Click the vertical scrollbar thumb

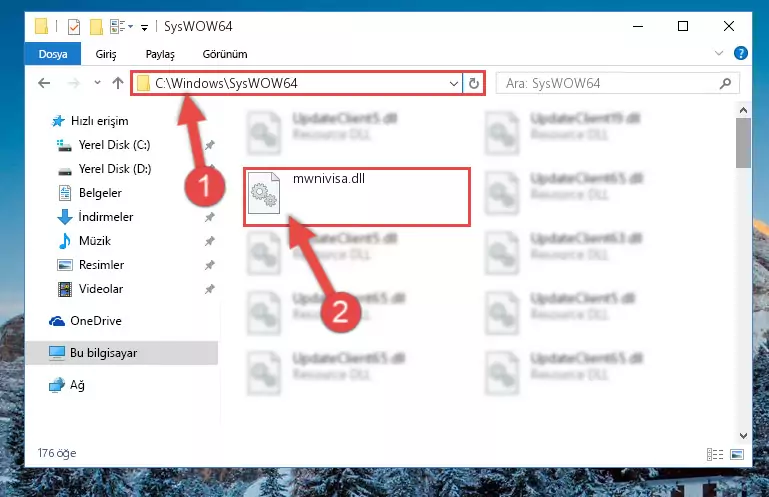click(x=743, y=143)
